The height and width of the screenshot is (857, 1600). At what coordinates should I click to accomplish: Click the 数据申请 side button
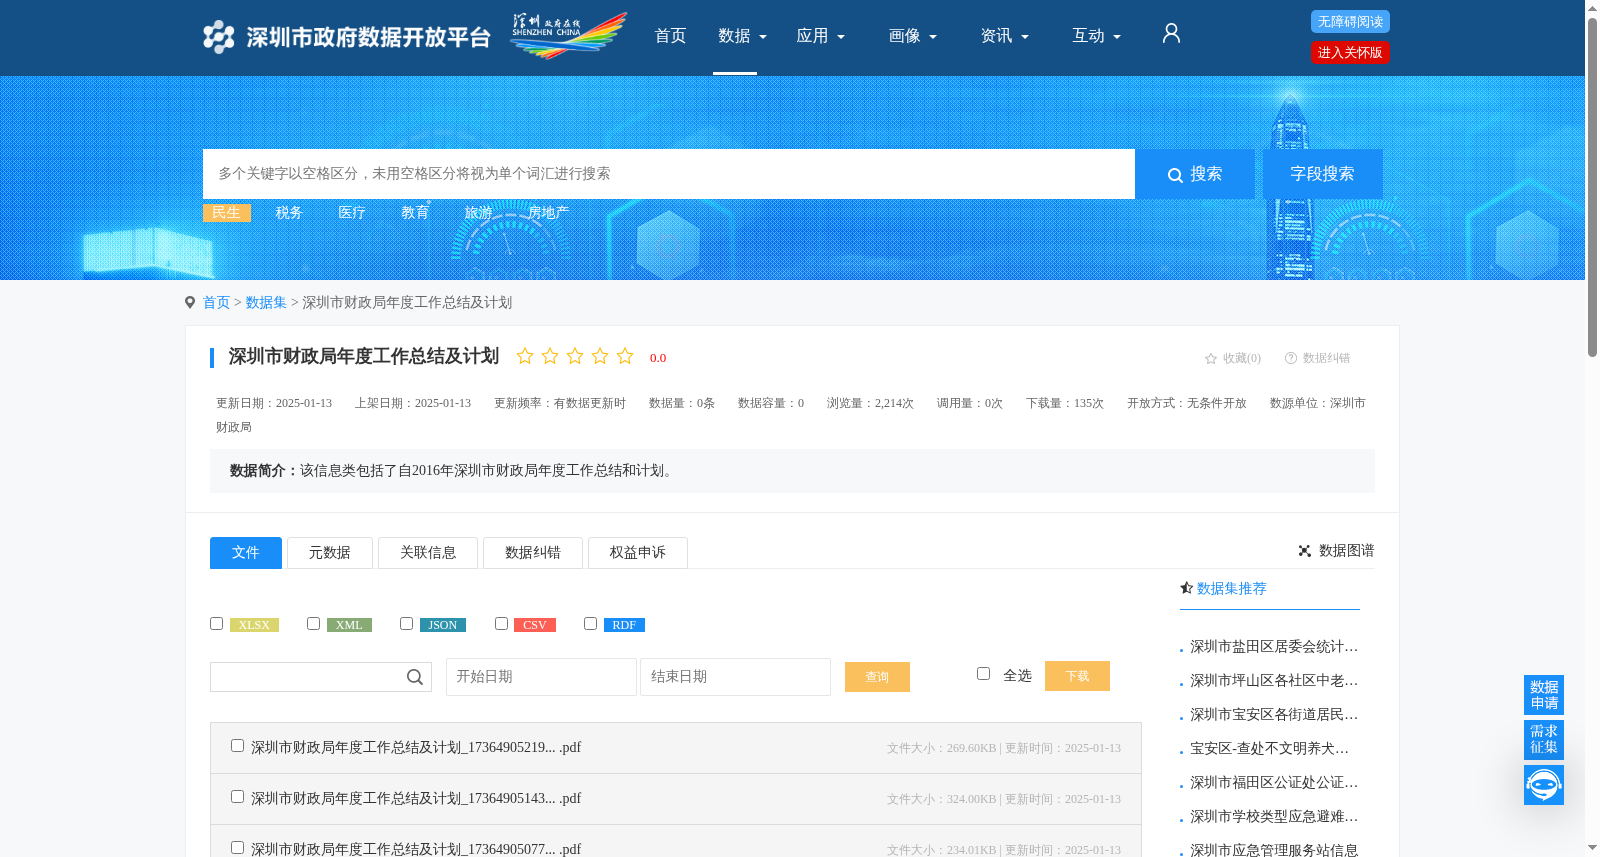(x=1544, y=695)
